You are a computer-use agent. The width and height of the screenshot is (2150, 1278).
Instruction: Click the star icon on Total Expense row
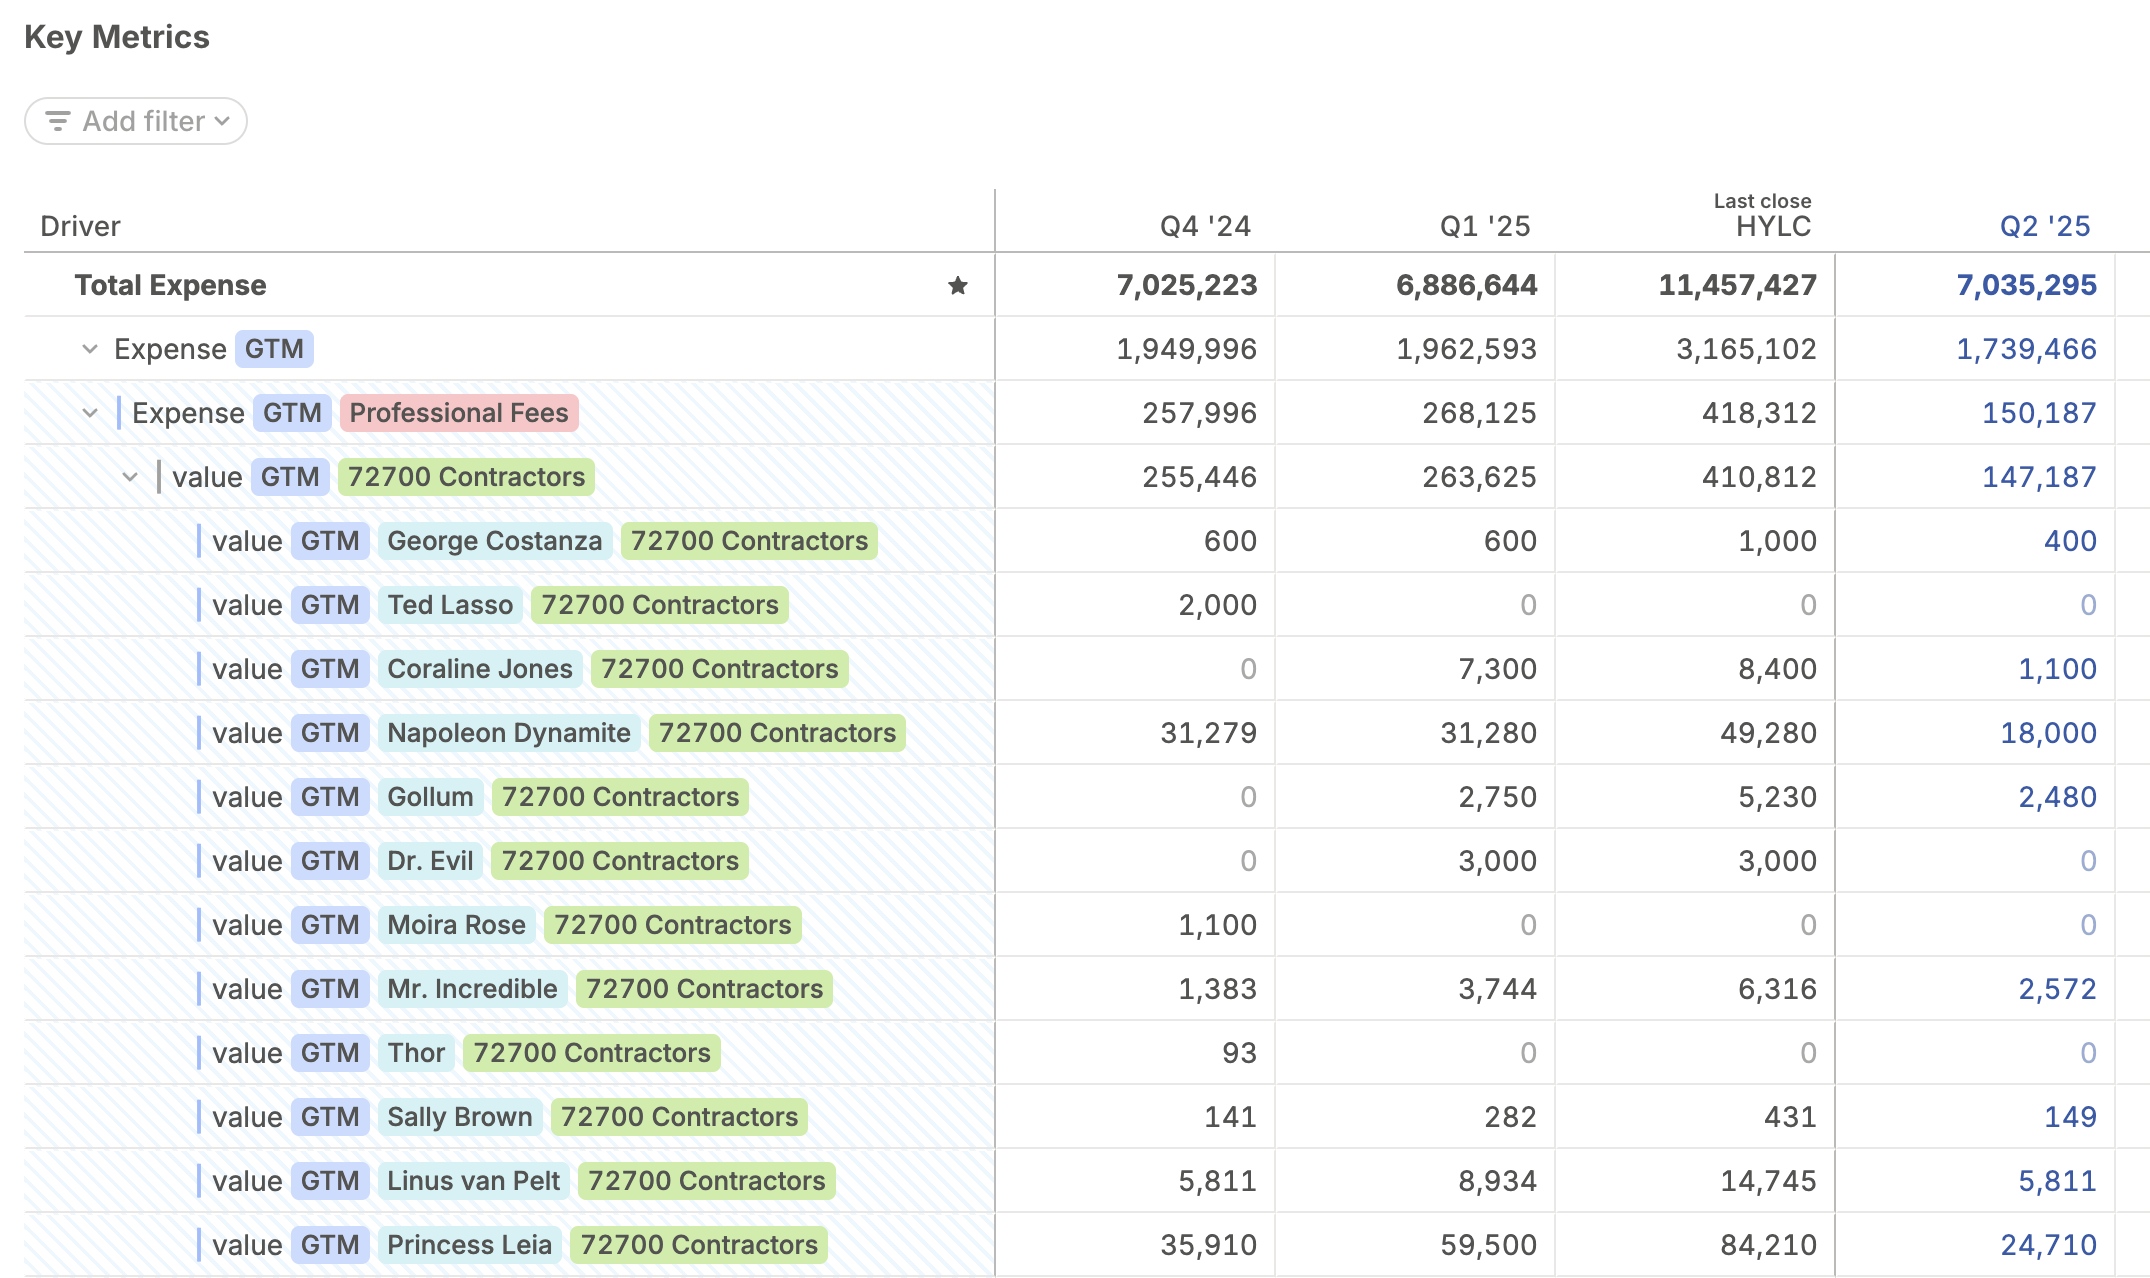tap(957, 286)
